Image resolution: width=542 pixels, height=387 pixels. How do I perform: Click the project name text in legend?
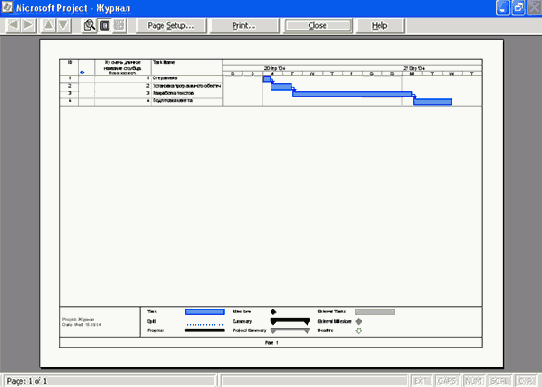[78, 319]
